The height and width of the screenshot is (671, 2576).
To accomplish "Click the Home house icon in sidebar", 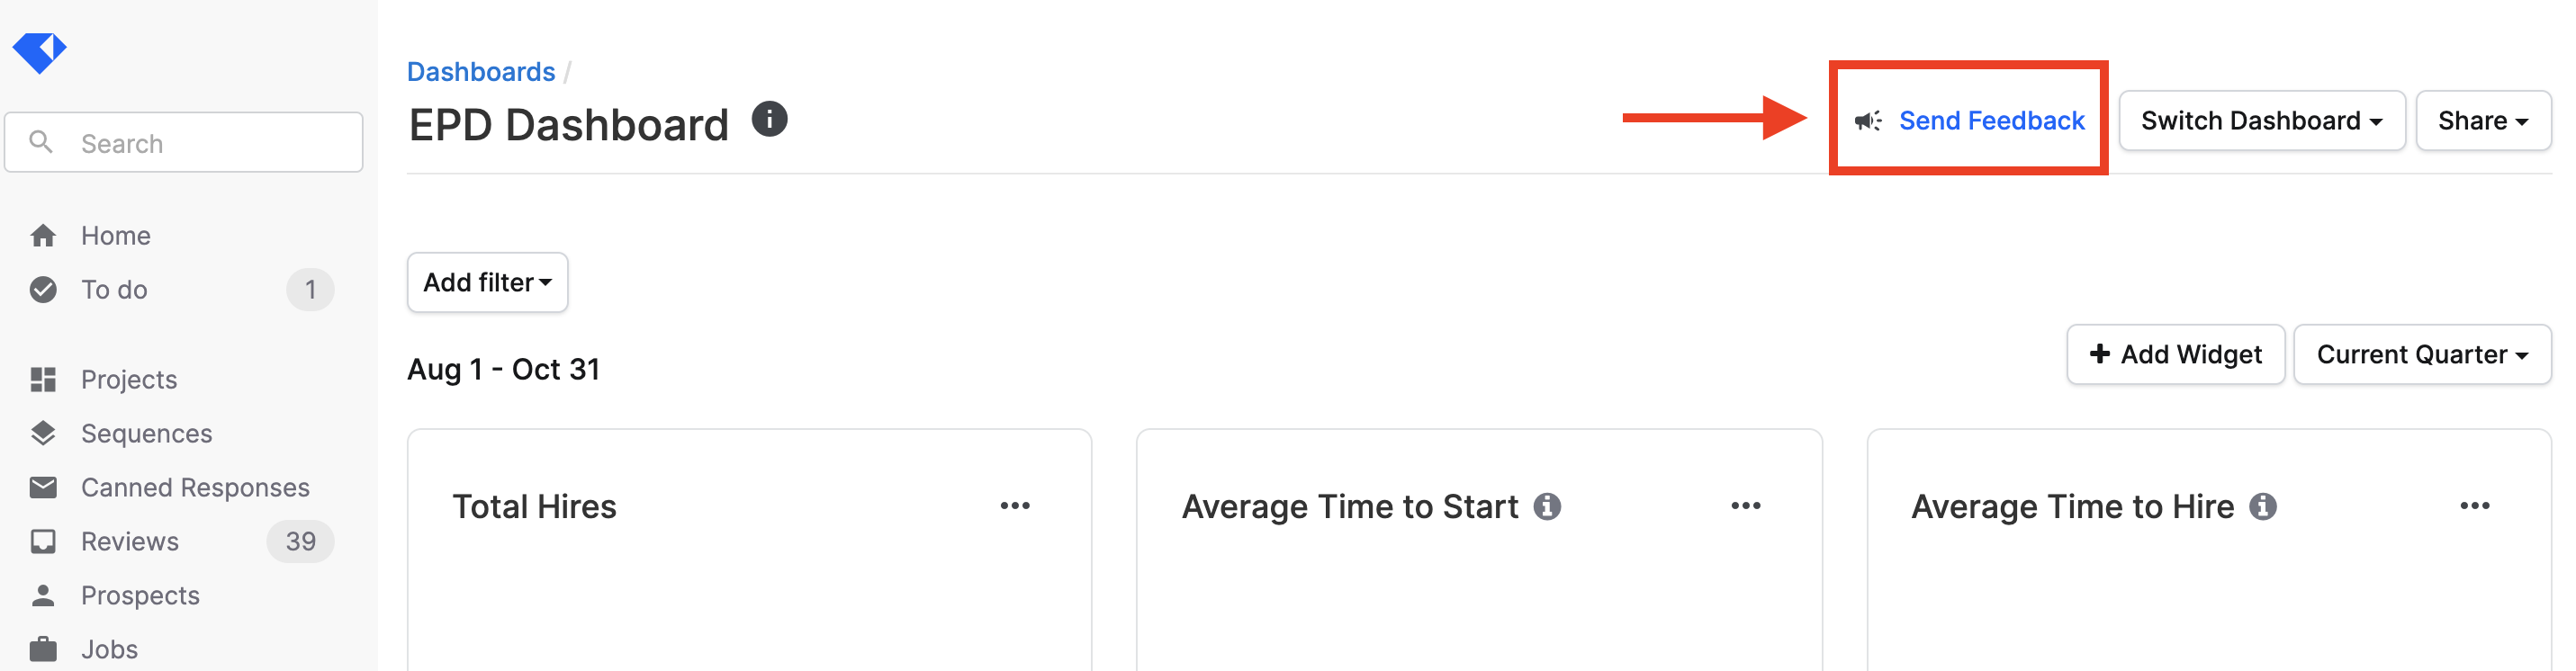I will (x=43, y=236).
